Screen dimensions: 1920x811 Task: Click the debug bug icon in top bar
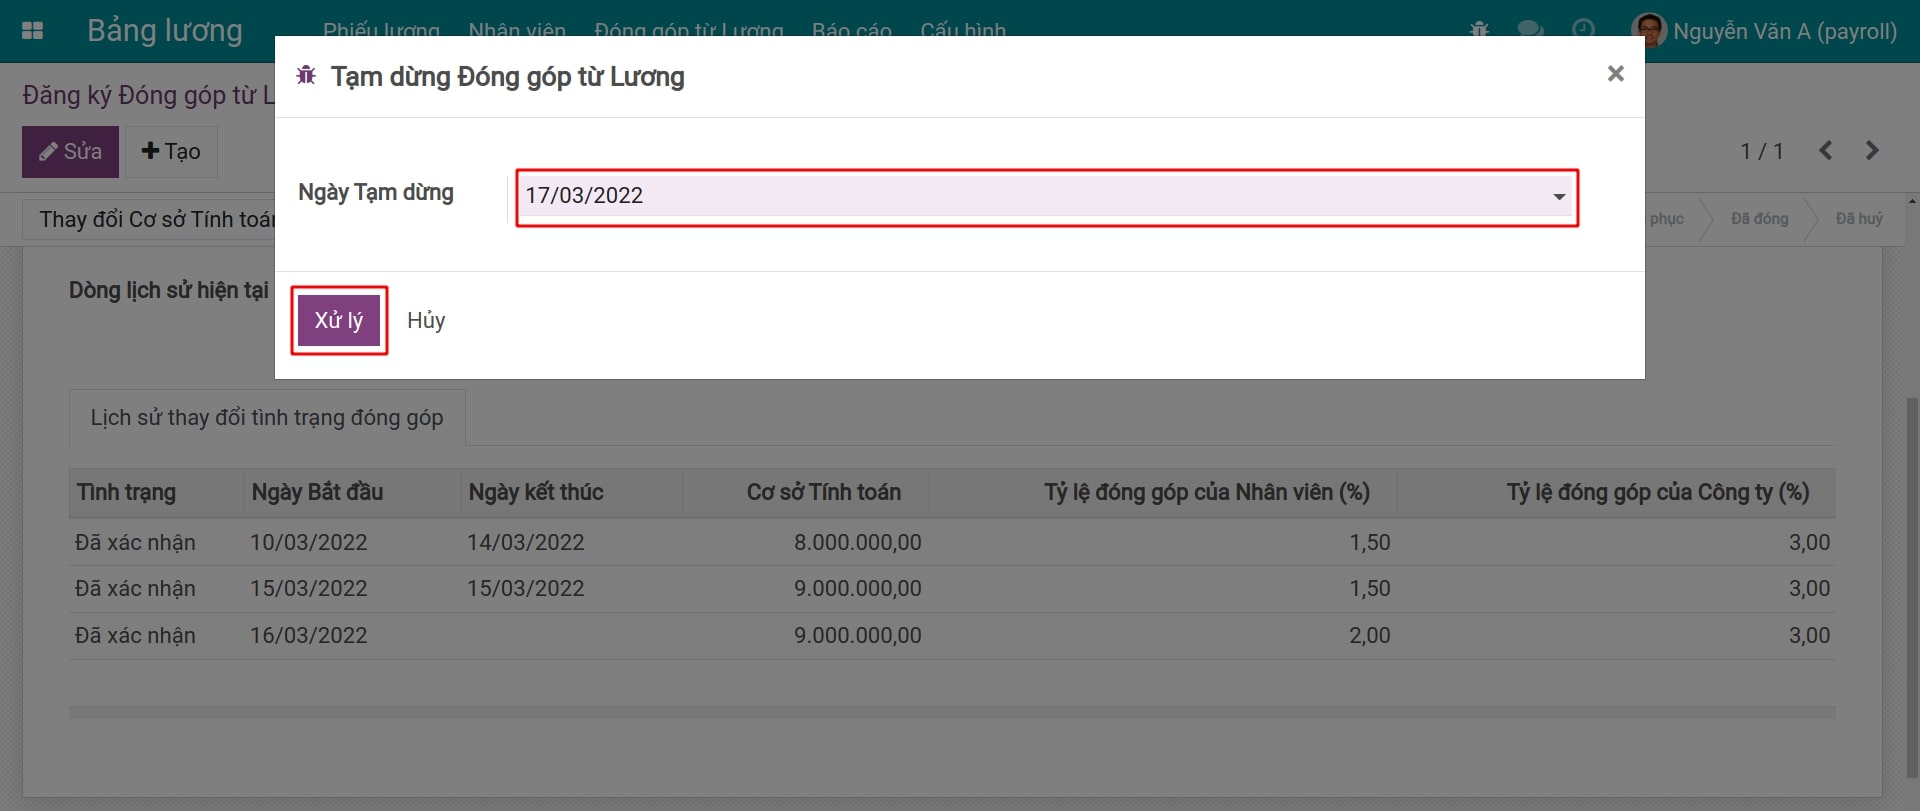1479,30
